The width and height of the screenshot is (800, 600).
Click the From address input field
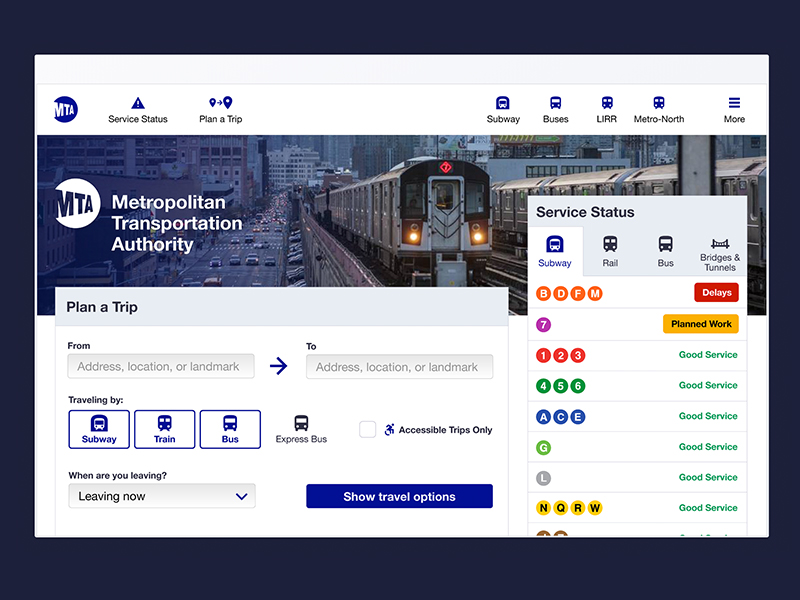click(x=161, y=366)
